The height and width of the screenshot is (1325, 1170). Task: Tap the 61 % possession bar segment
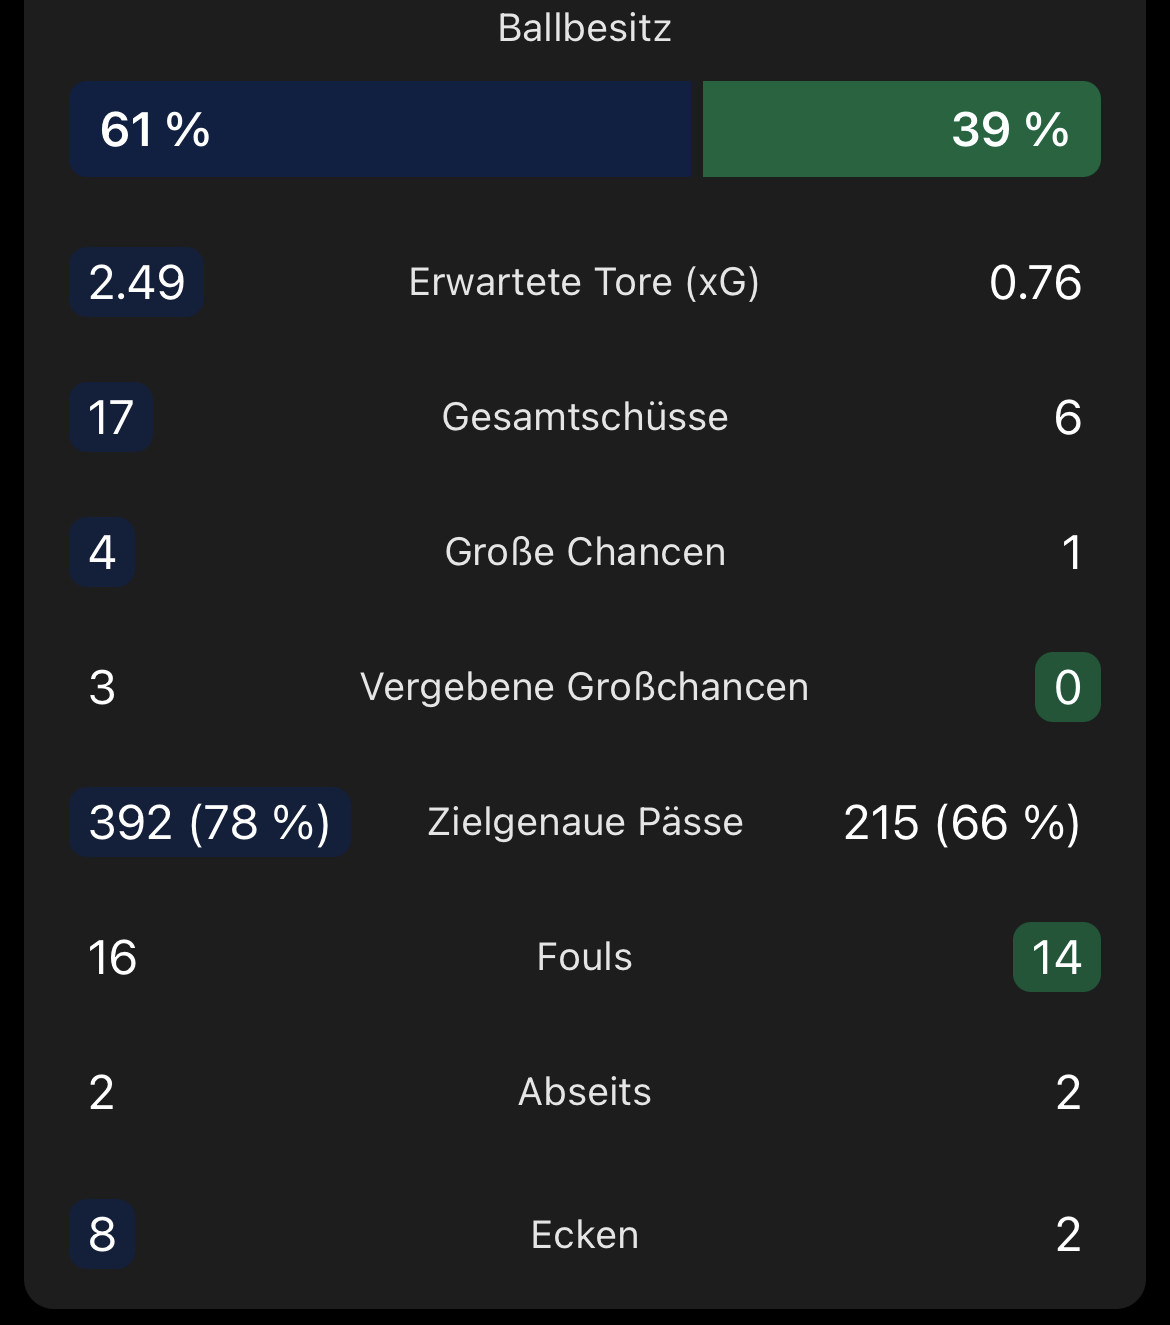coord(381,129)
